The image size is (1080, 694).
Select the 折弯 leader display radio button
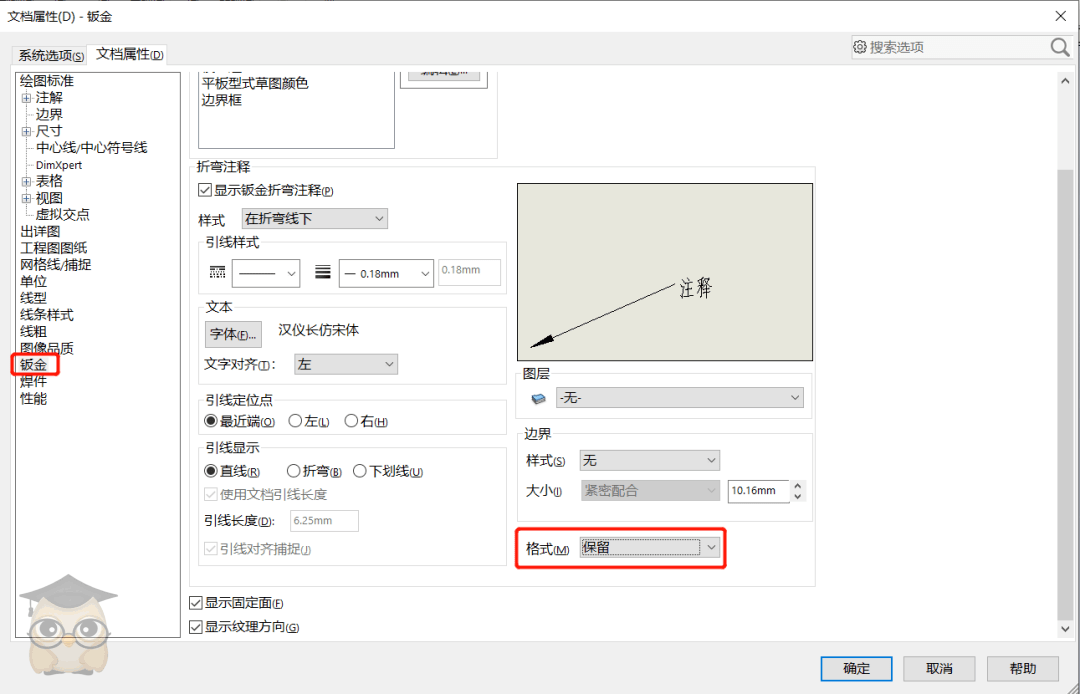tap(294, 471)
